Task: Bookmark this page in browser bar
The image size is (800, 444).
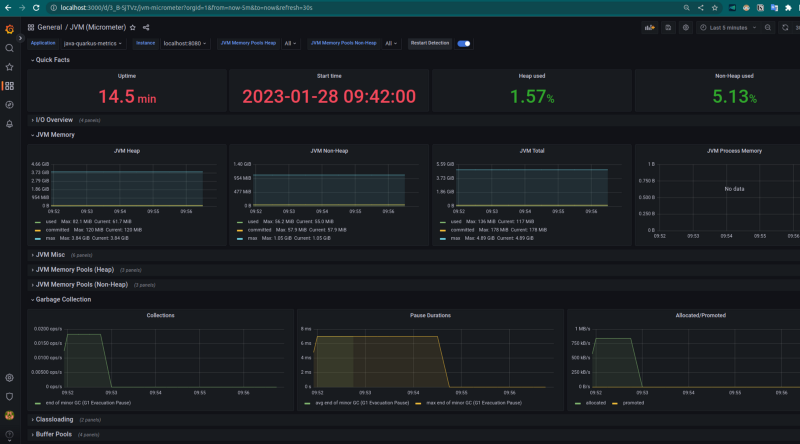Action: [x=715, y=8]
